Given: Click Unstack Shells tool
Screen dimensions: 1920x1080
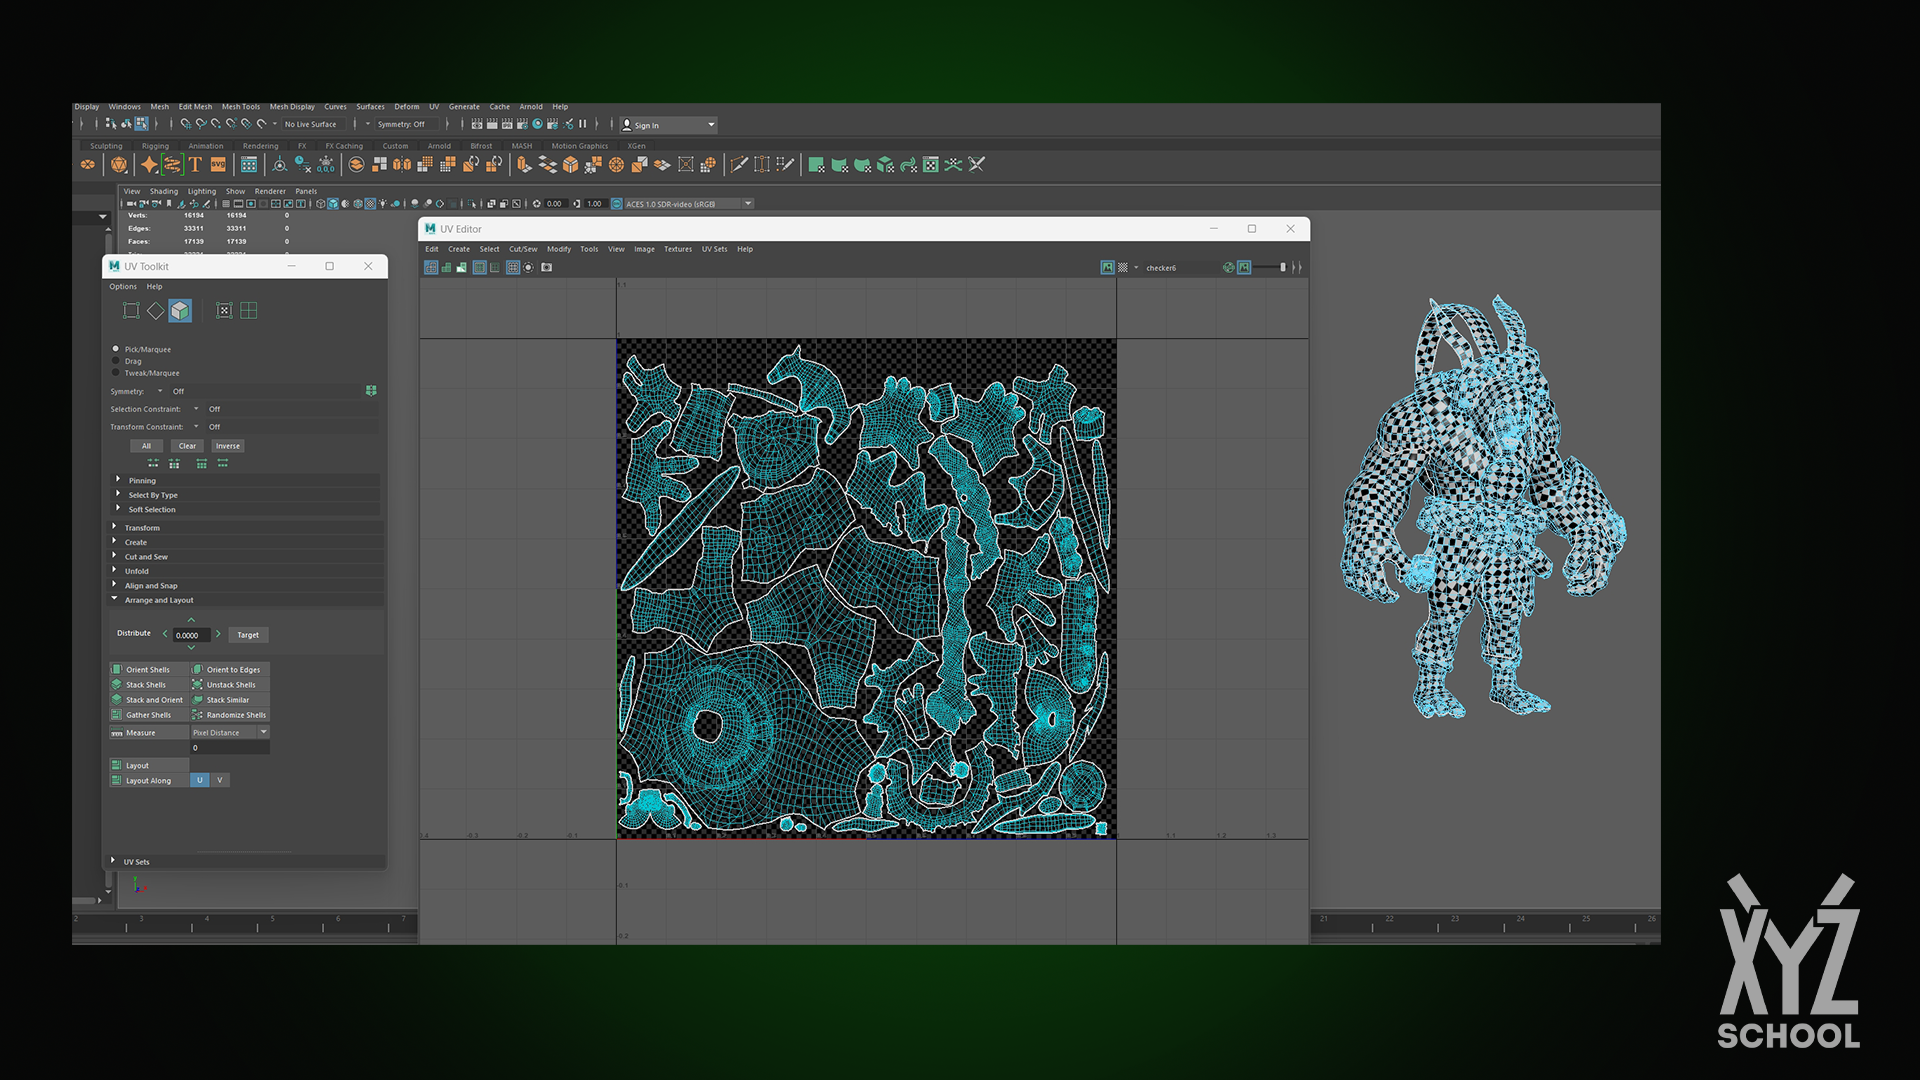Looking at the screenshot, I should click(x=230, y=685).
